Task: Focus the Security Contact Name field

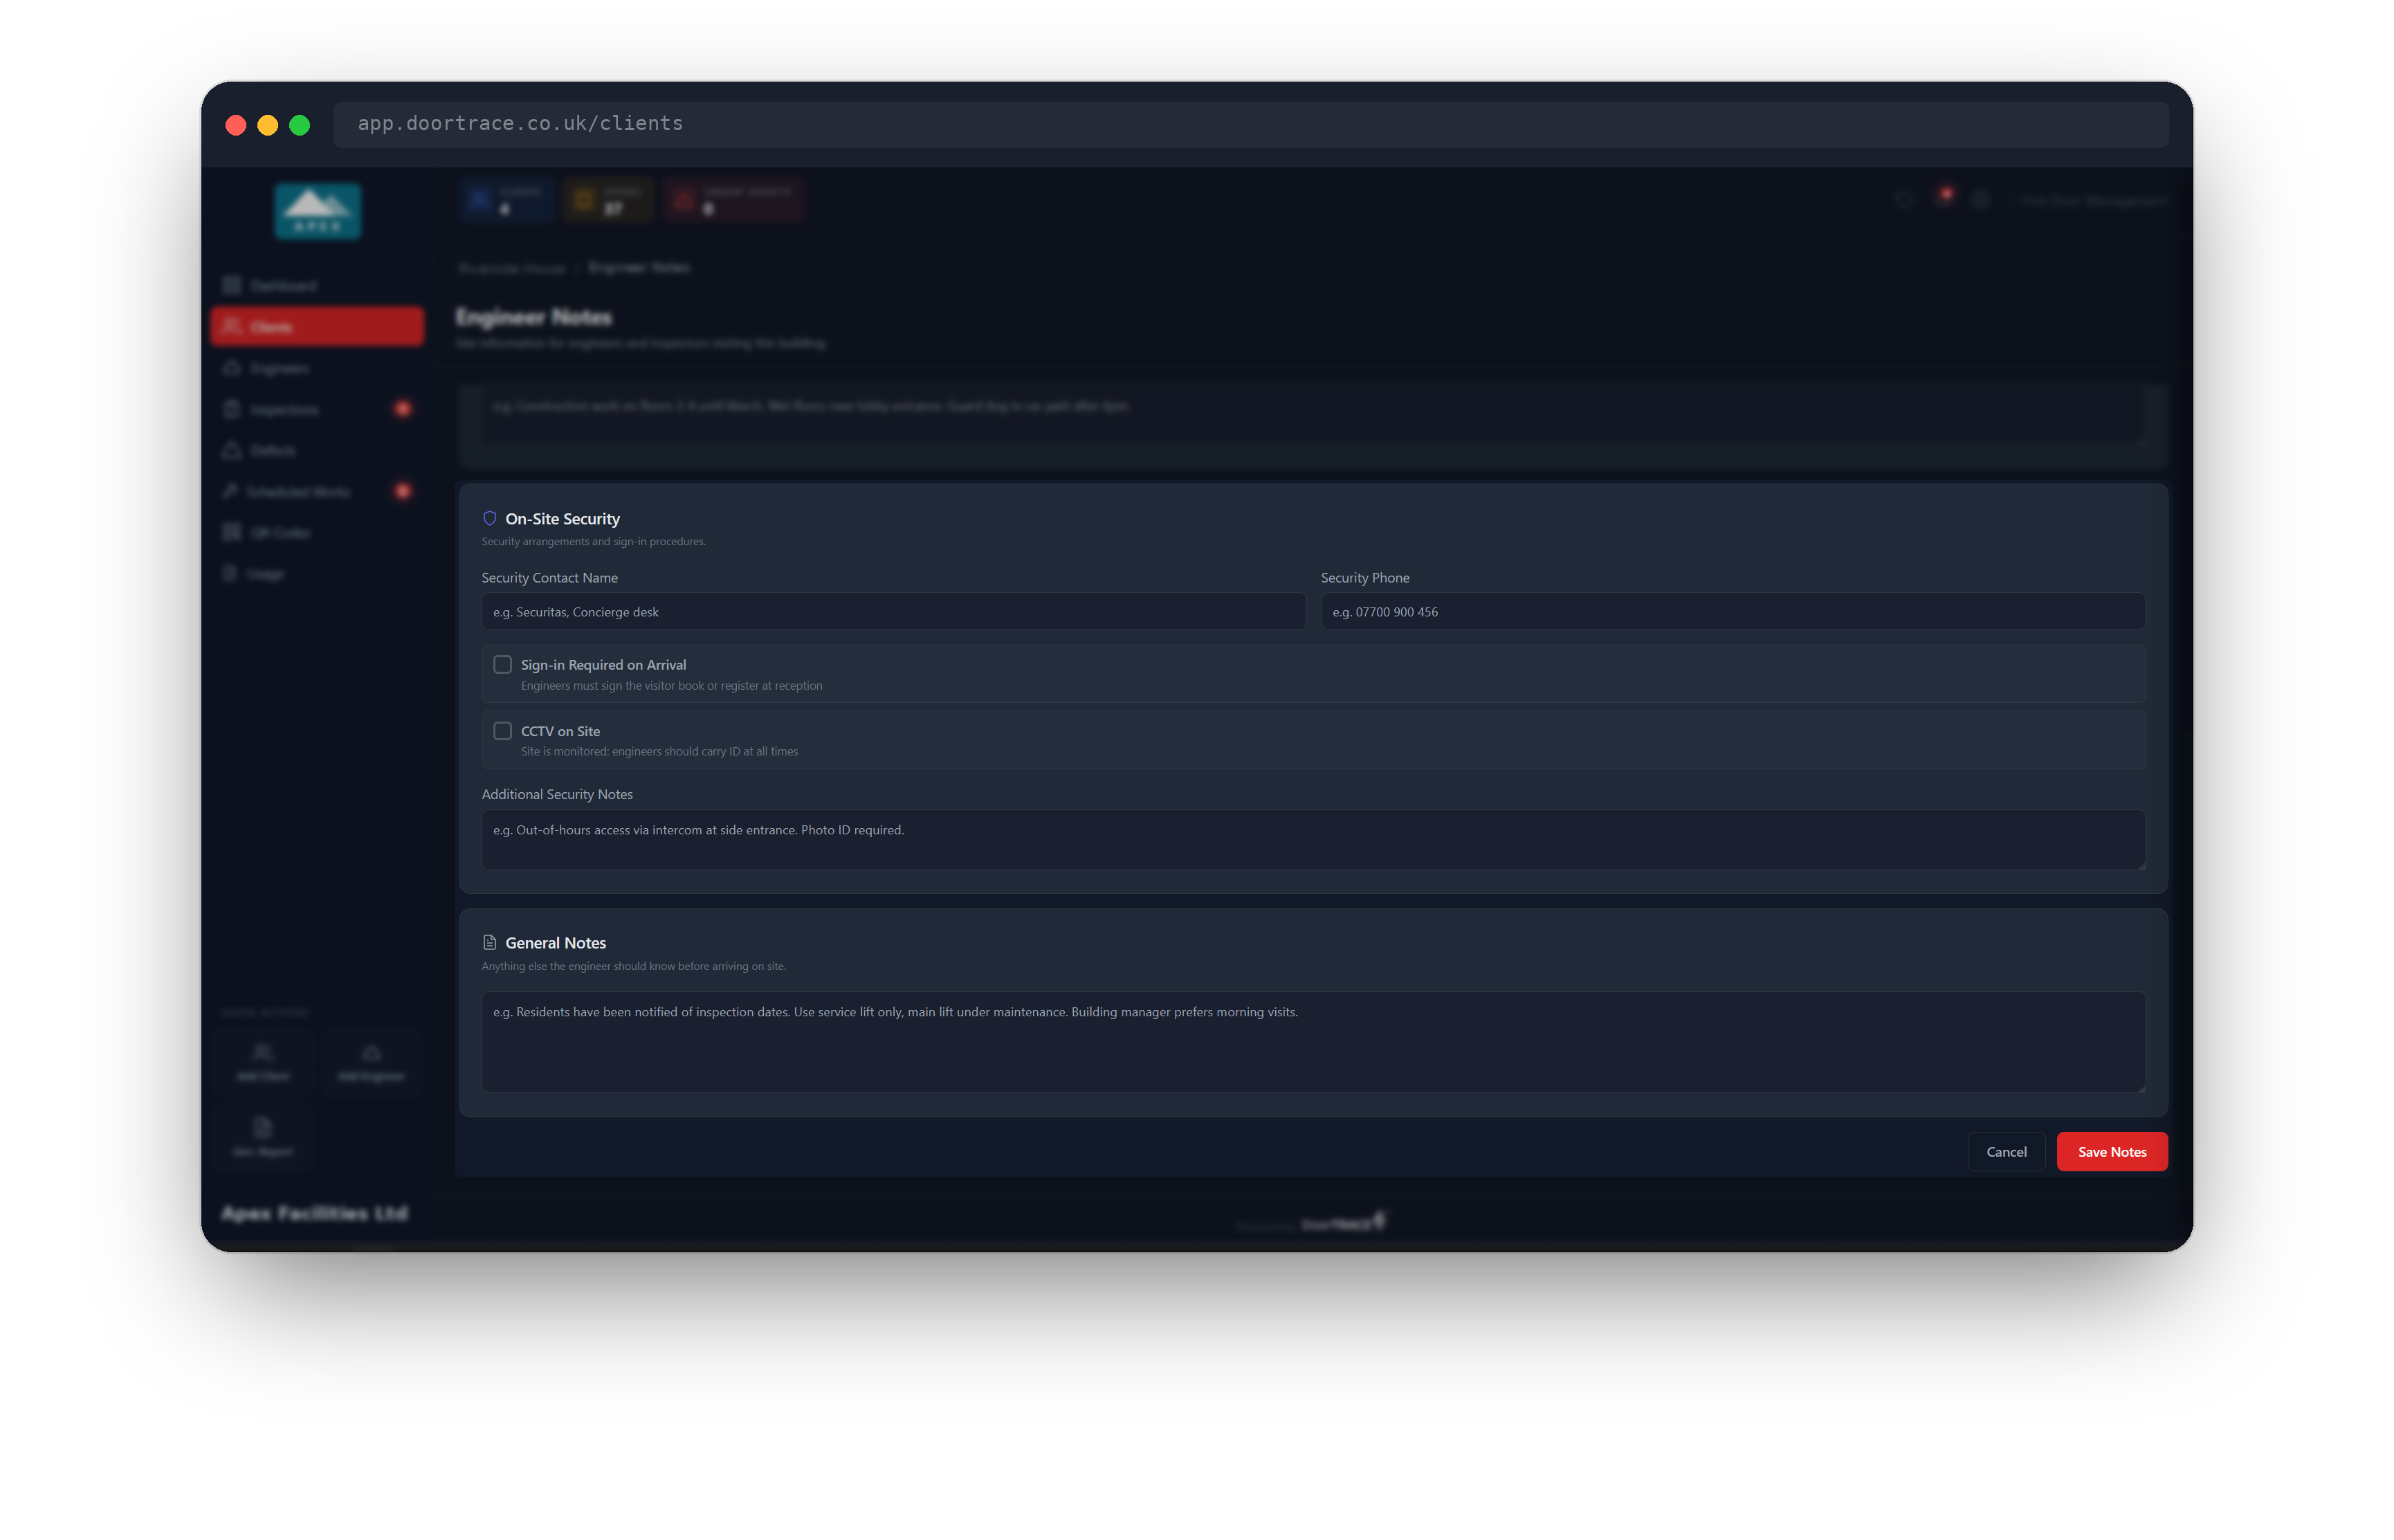Action: [x=893, y=611]
